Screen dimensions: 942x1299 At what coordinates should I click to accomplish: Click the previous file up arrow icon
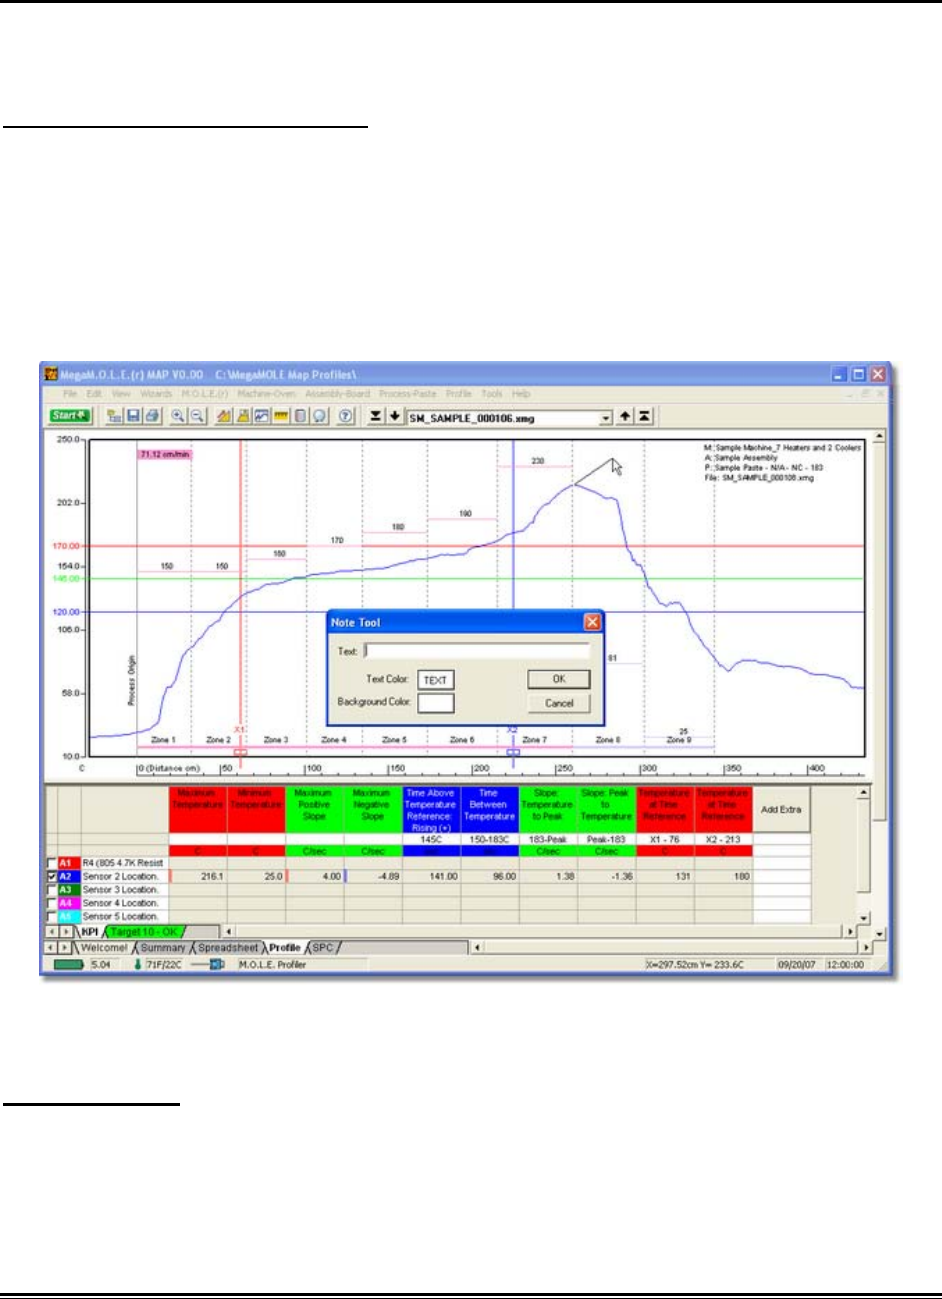[x=625, y=415]
